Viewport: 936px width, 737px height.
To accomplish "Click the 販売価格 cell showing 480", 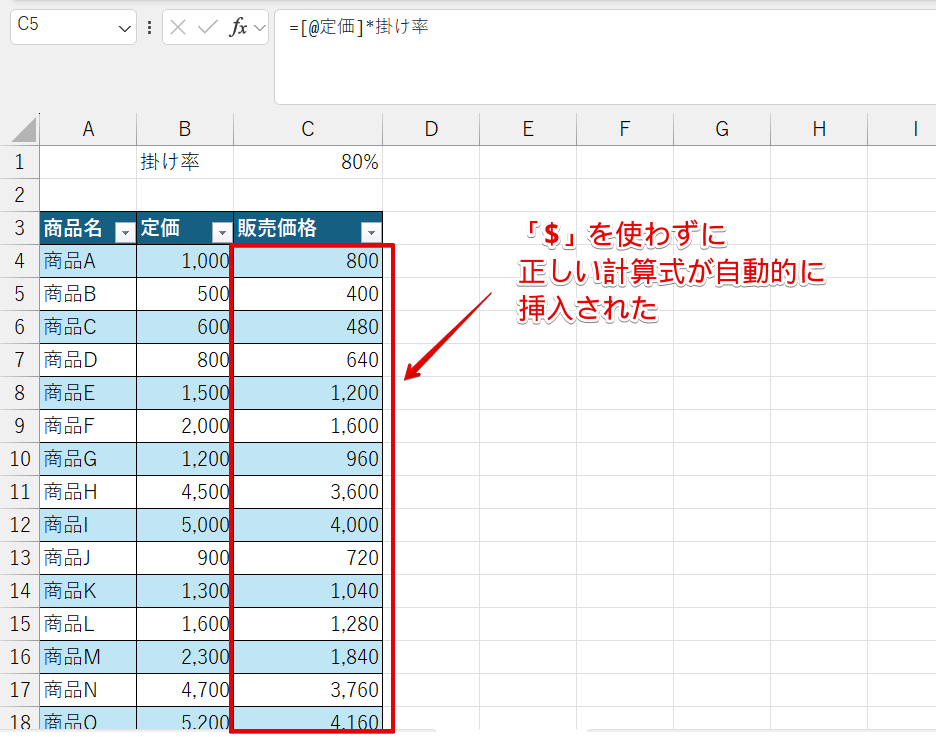I will coord(308,327).
